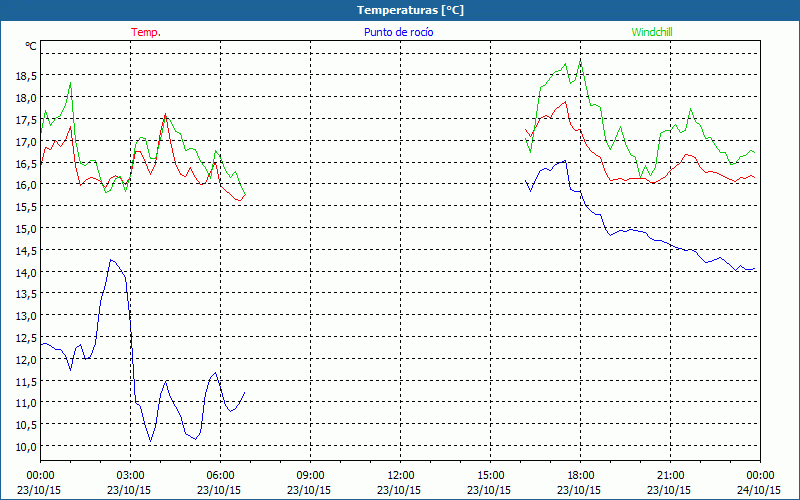Click the 06:00 time axis label
The height and width of the screenshot is (500, 800).
tap(220, 476)
